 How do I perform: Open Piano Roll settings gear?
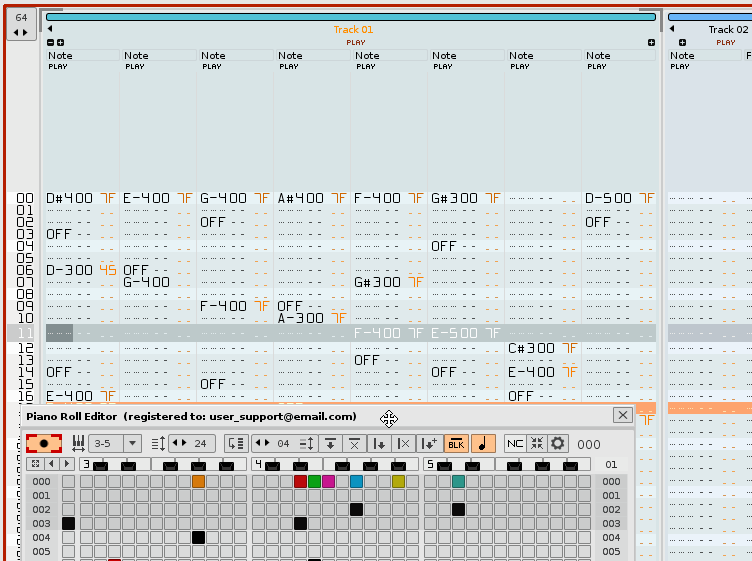558,443
